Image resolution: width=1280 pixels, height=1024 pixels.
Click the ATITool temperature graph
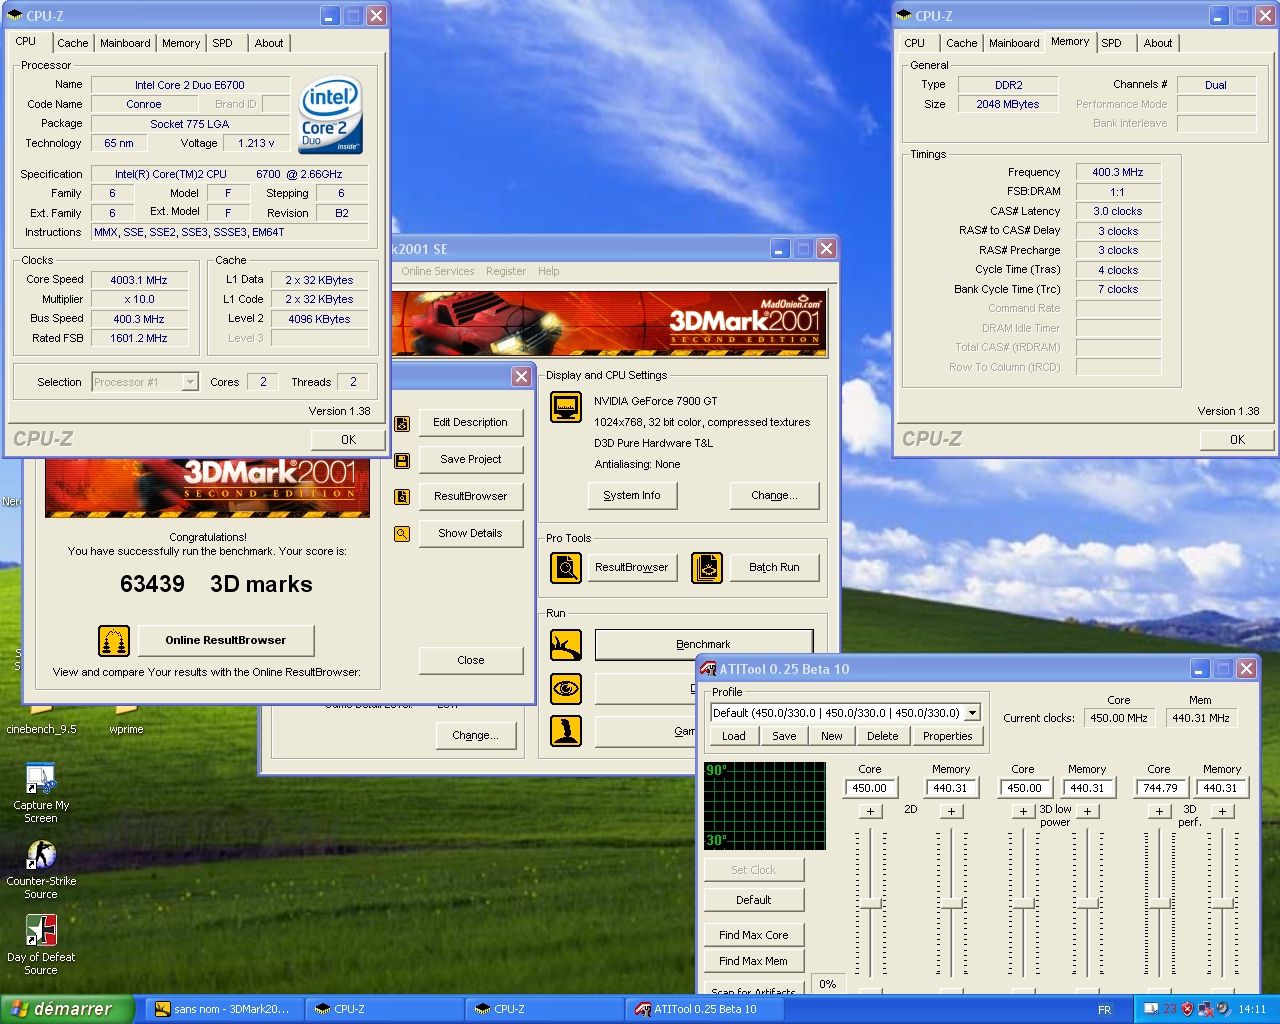coord(765,806)
